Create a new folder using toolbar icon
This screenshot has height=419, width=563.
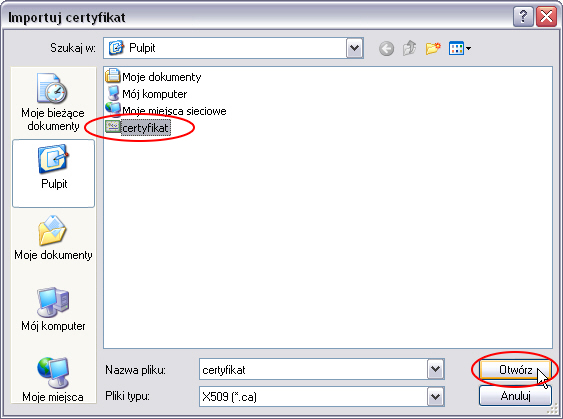[x=433, y=48]
